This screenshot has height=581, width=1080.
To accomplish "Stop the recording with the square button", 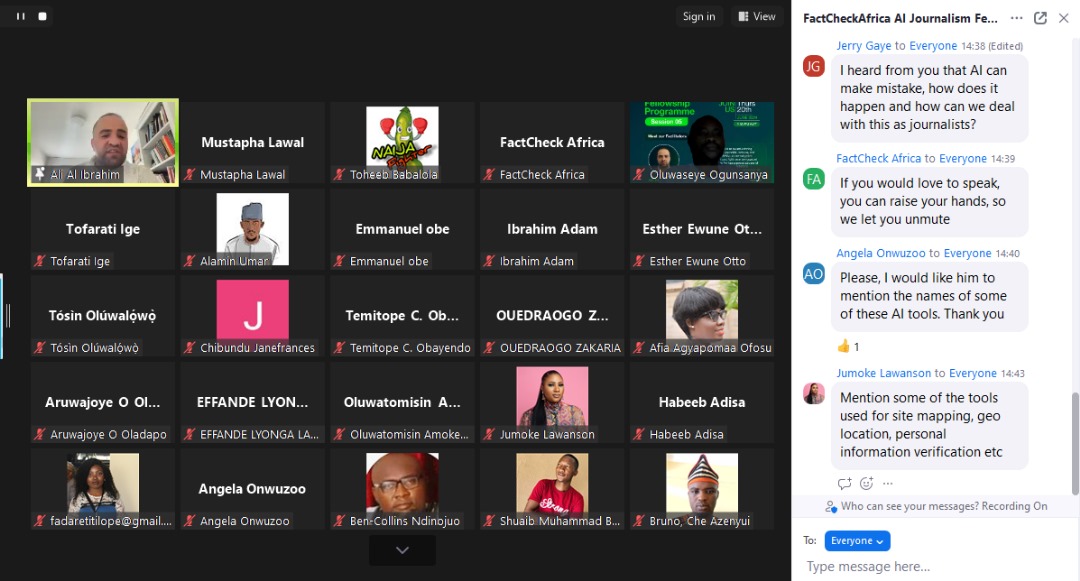I will click(42, 16).
